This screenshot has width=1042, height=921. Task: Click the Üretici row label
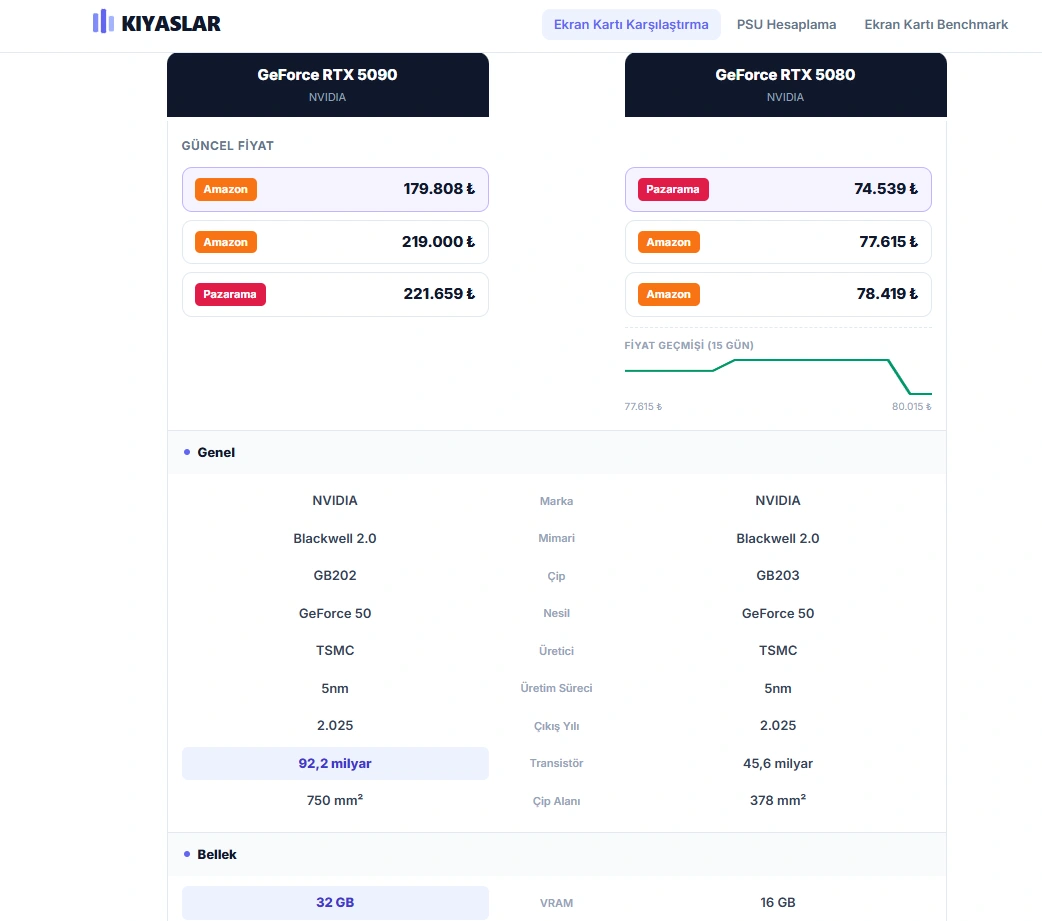coord(556,651)
